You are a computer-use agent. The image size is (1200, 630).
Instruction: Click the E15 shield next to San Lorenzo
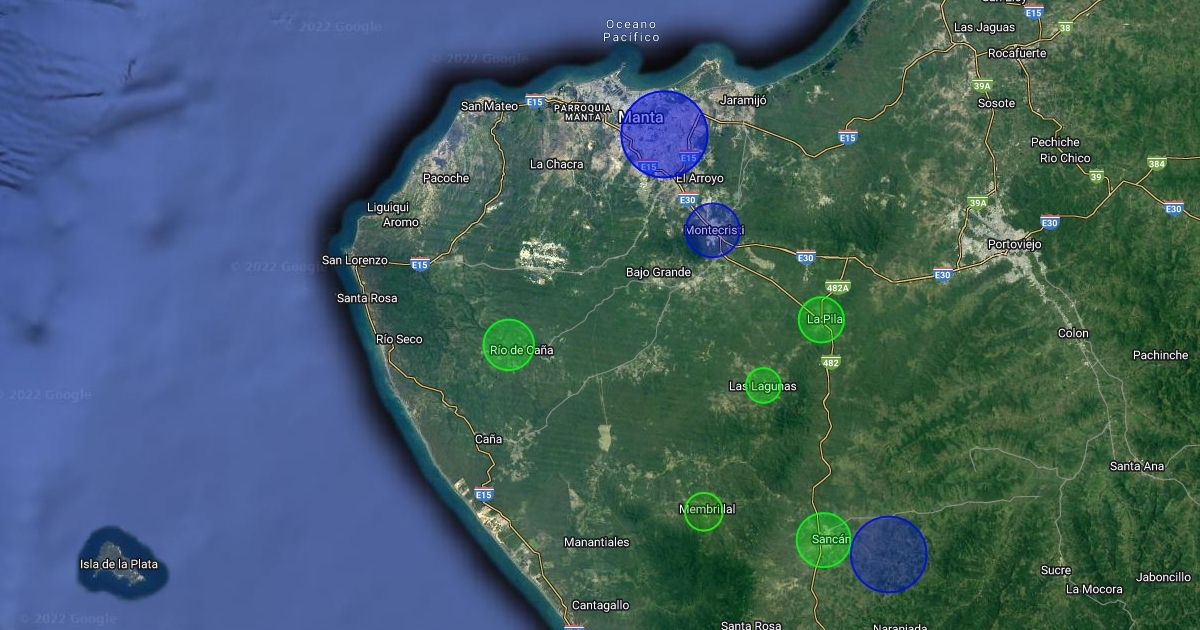coord(420,265)
